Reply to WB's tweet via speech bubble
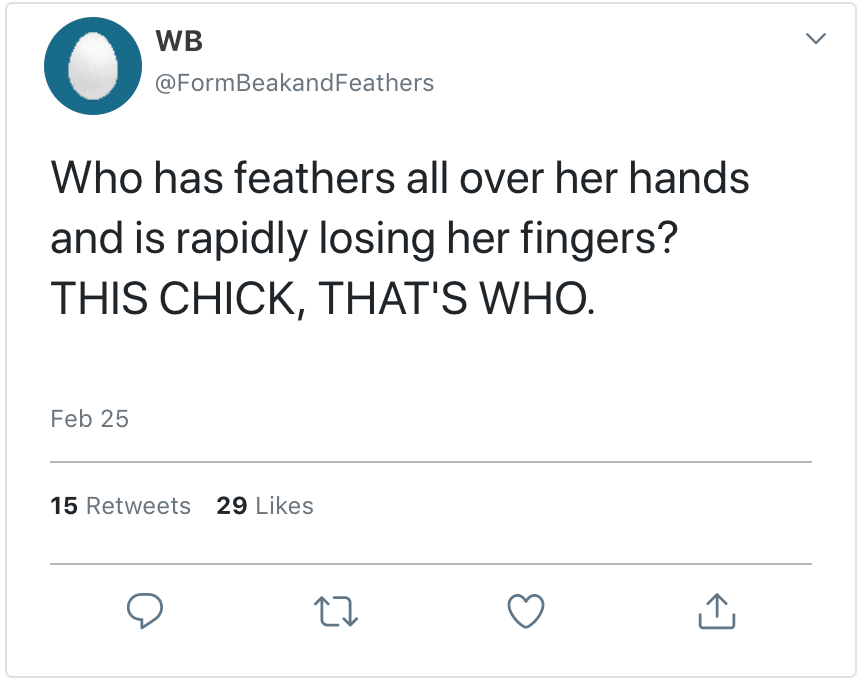This screenshot has width=866, height=686. click(146, 611)
